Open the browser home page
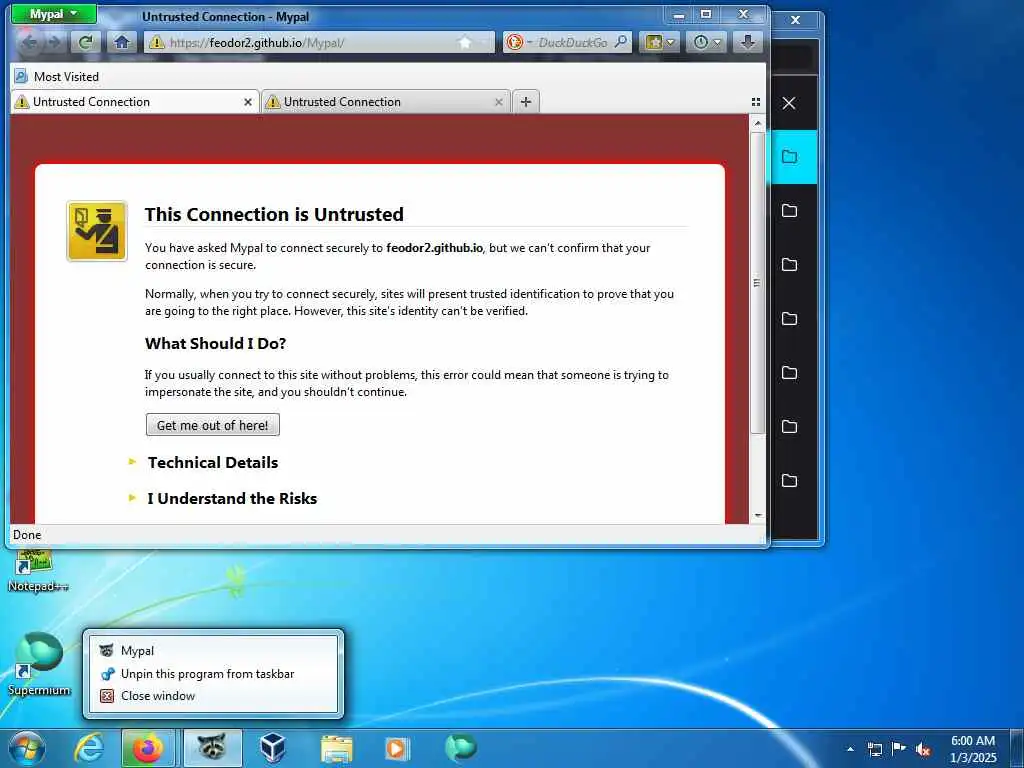Viewport: 1024px width, 768px height. point(121,42)
